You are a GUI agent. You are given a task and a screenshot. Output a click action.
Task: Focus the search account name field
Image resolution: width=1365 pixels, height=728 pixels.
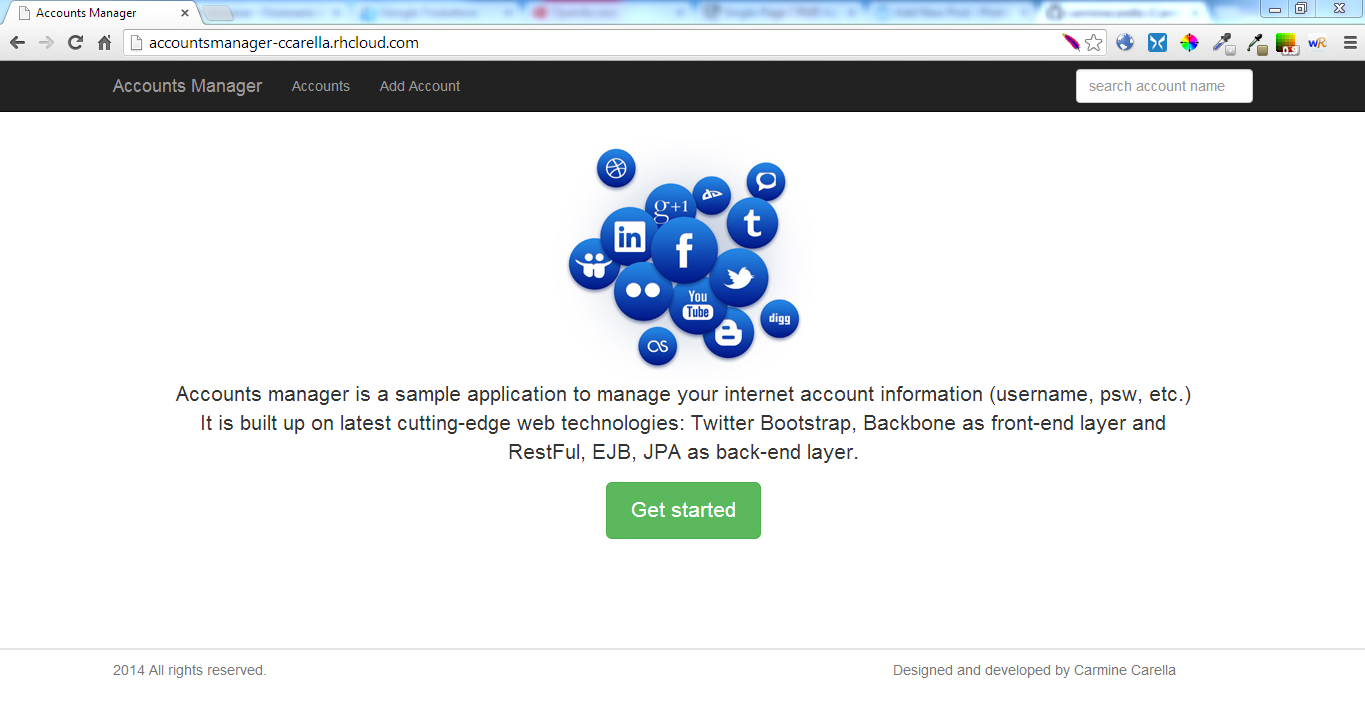coord(1163,86)
